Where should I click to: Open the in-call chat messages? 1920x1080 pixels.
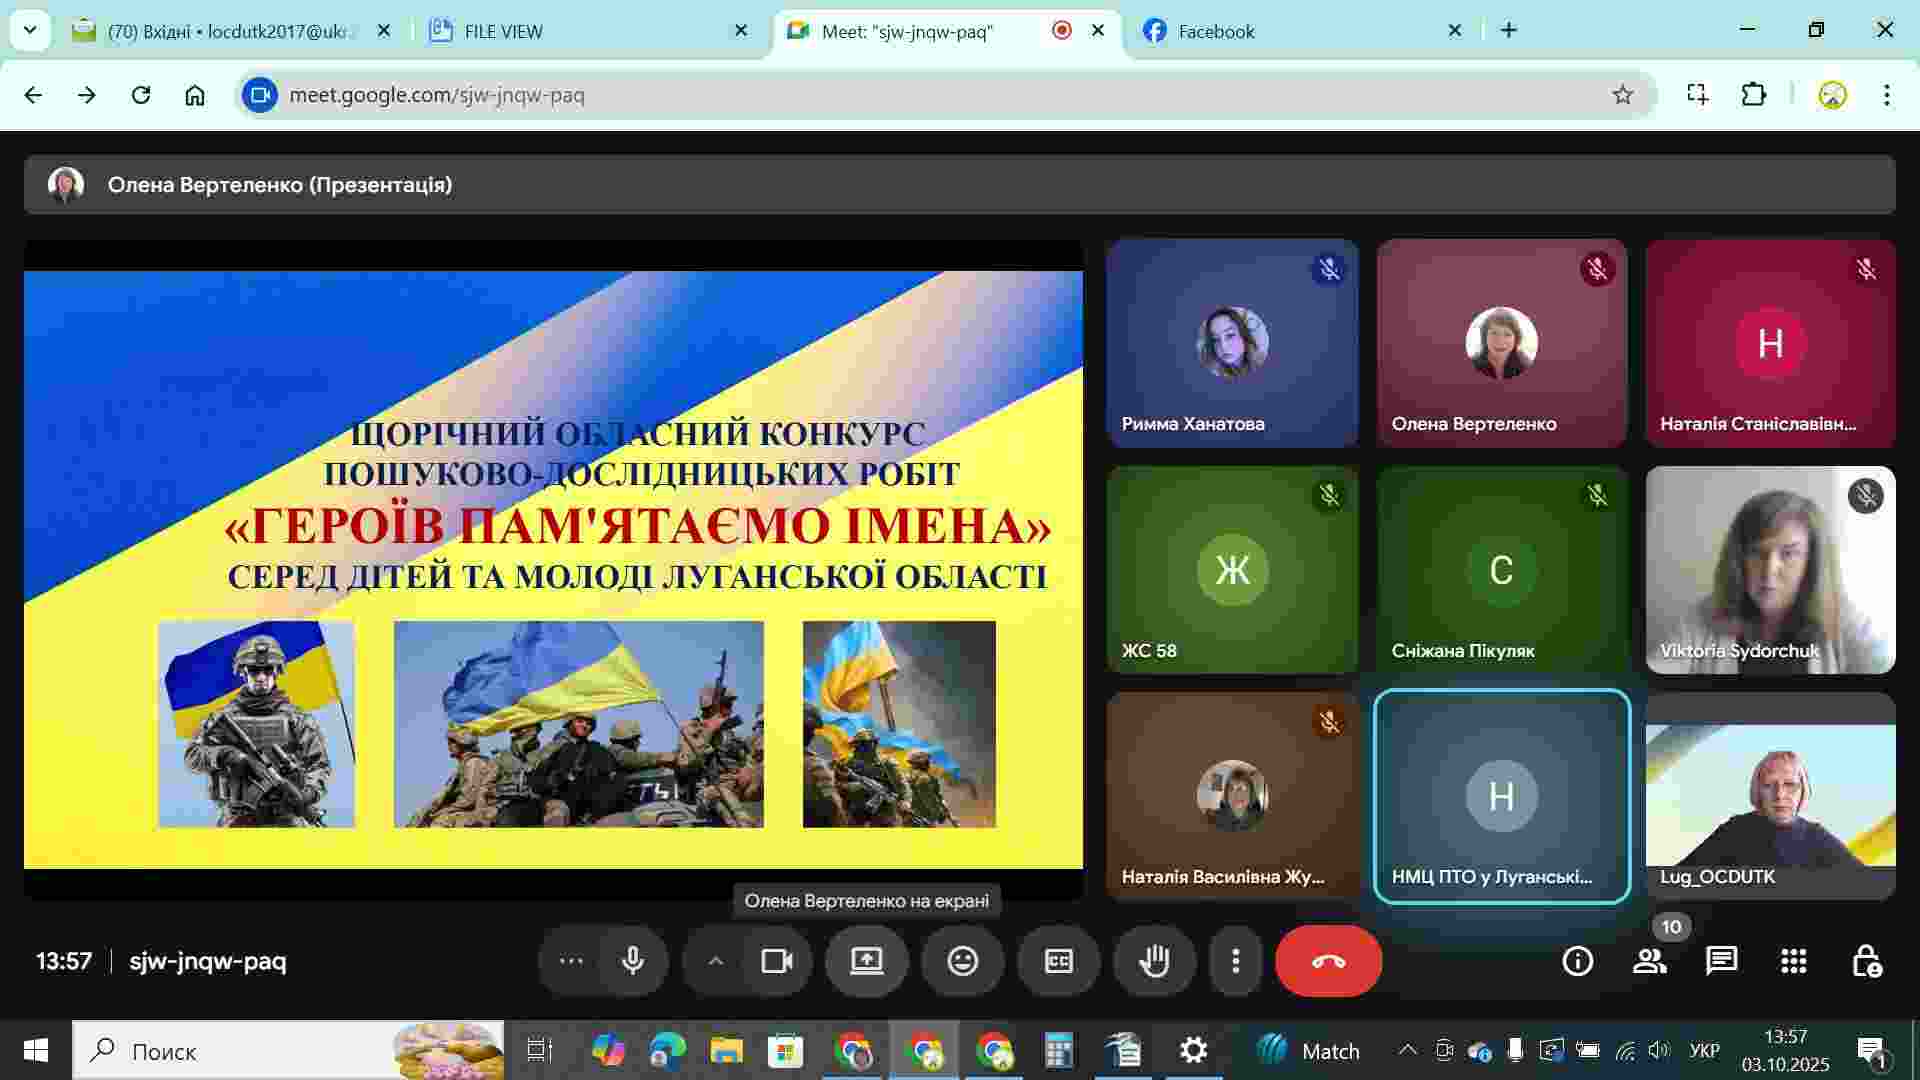coord(1721,961)
